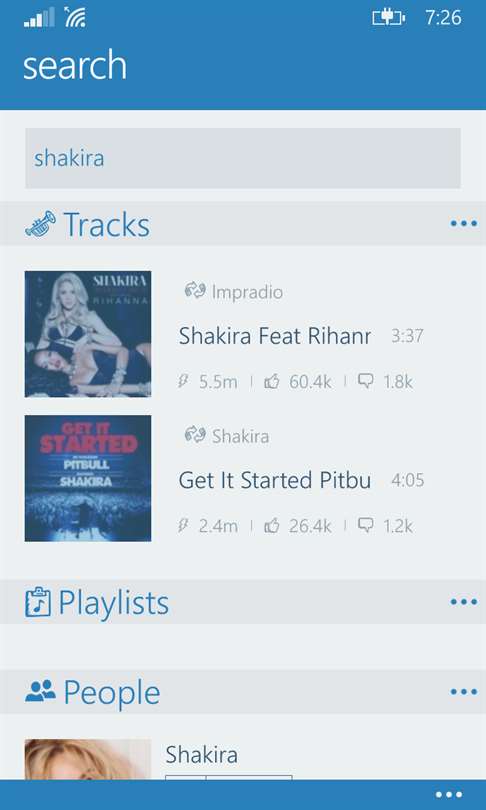Click plays icon next to 2.4m
Image resolution: width=486 pixels, height=810 pixels.
pos(183,526)
